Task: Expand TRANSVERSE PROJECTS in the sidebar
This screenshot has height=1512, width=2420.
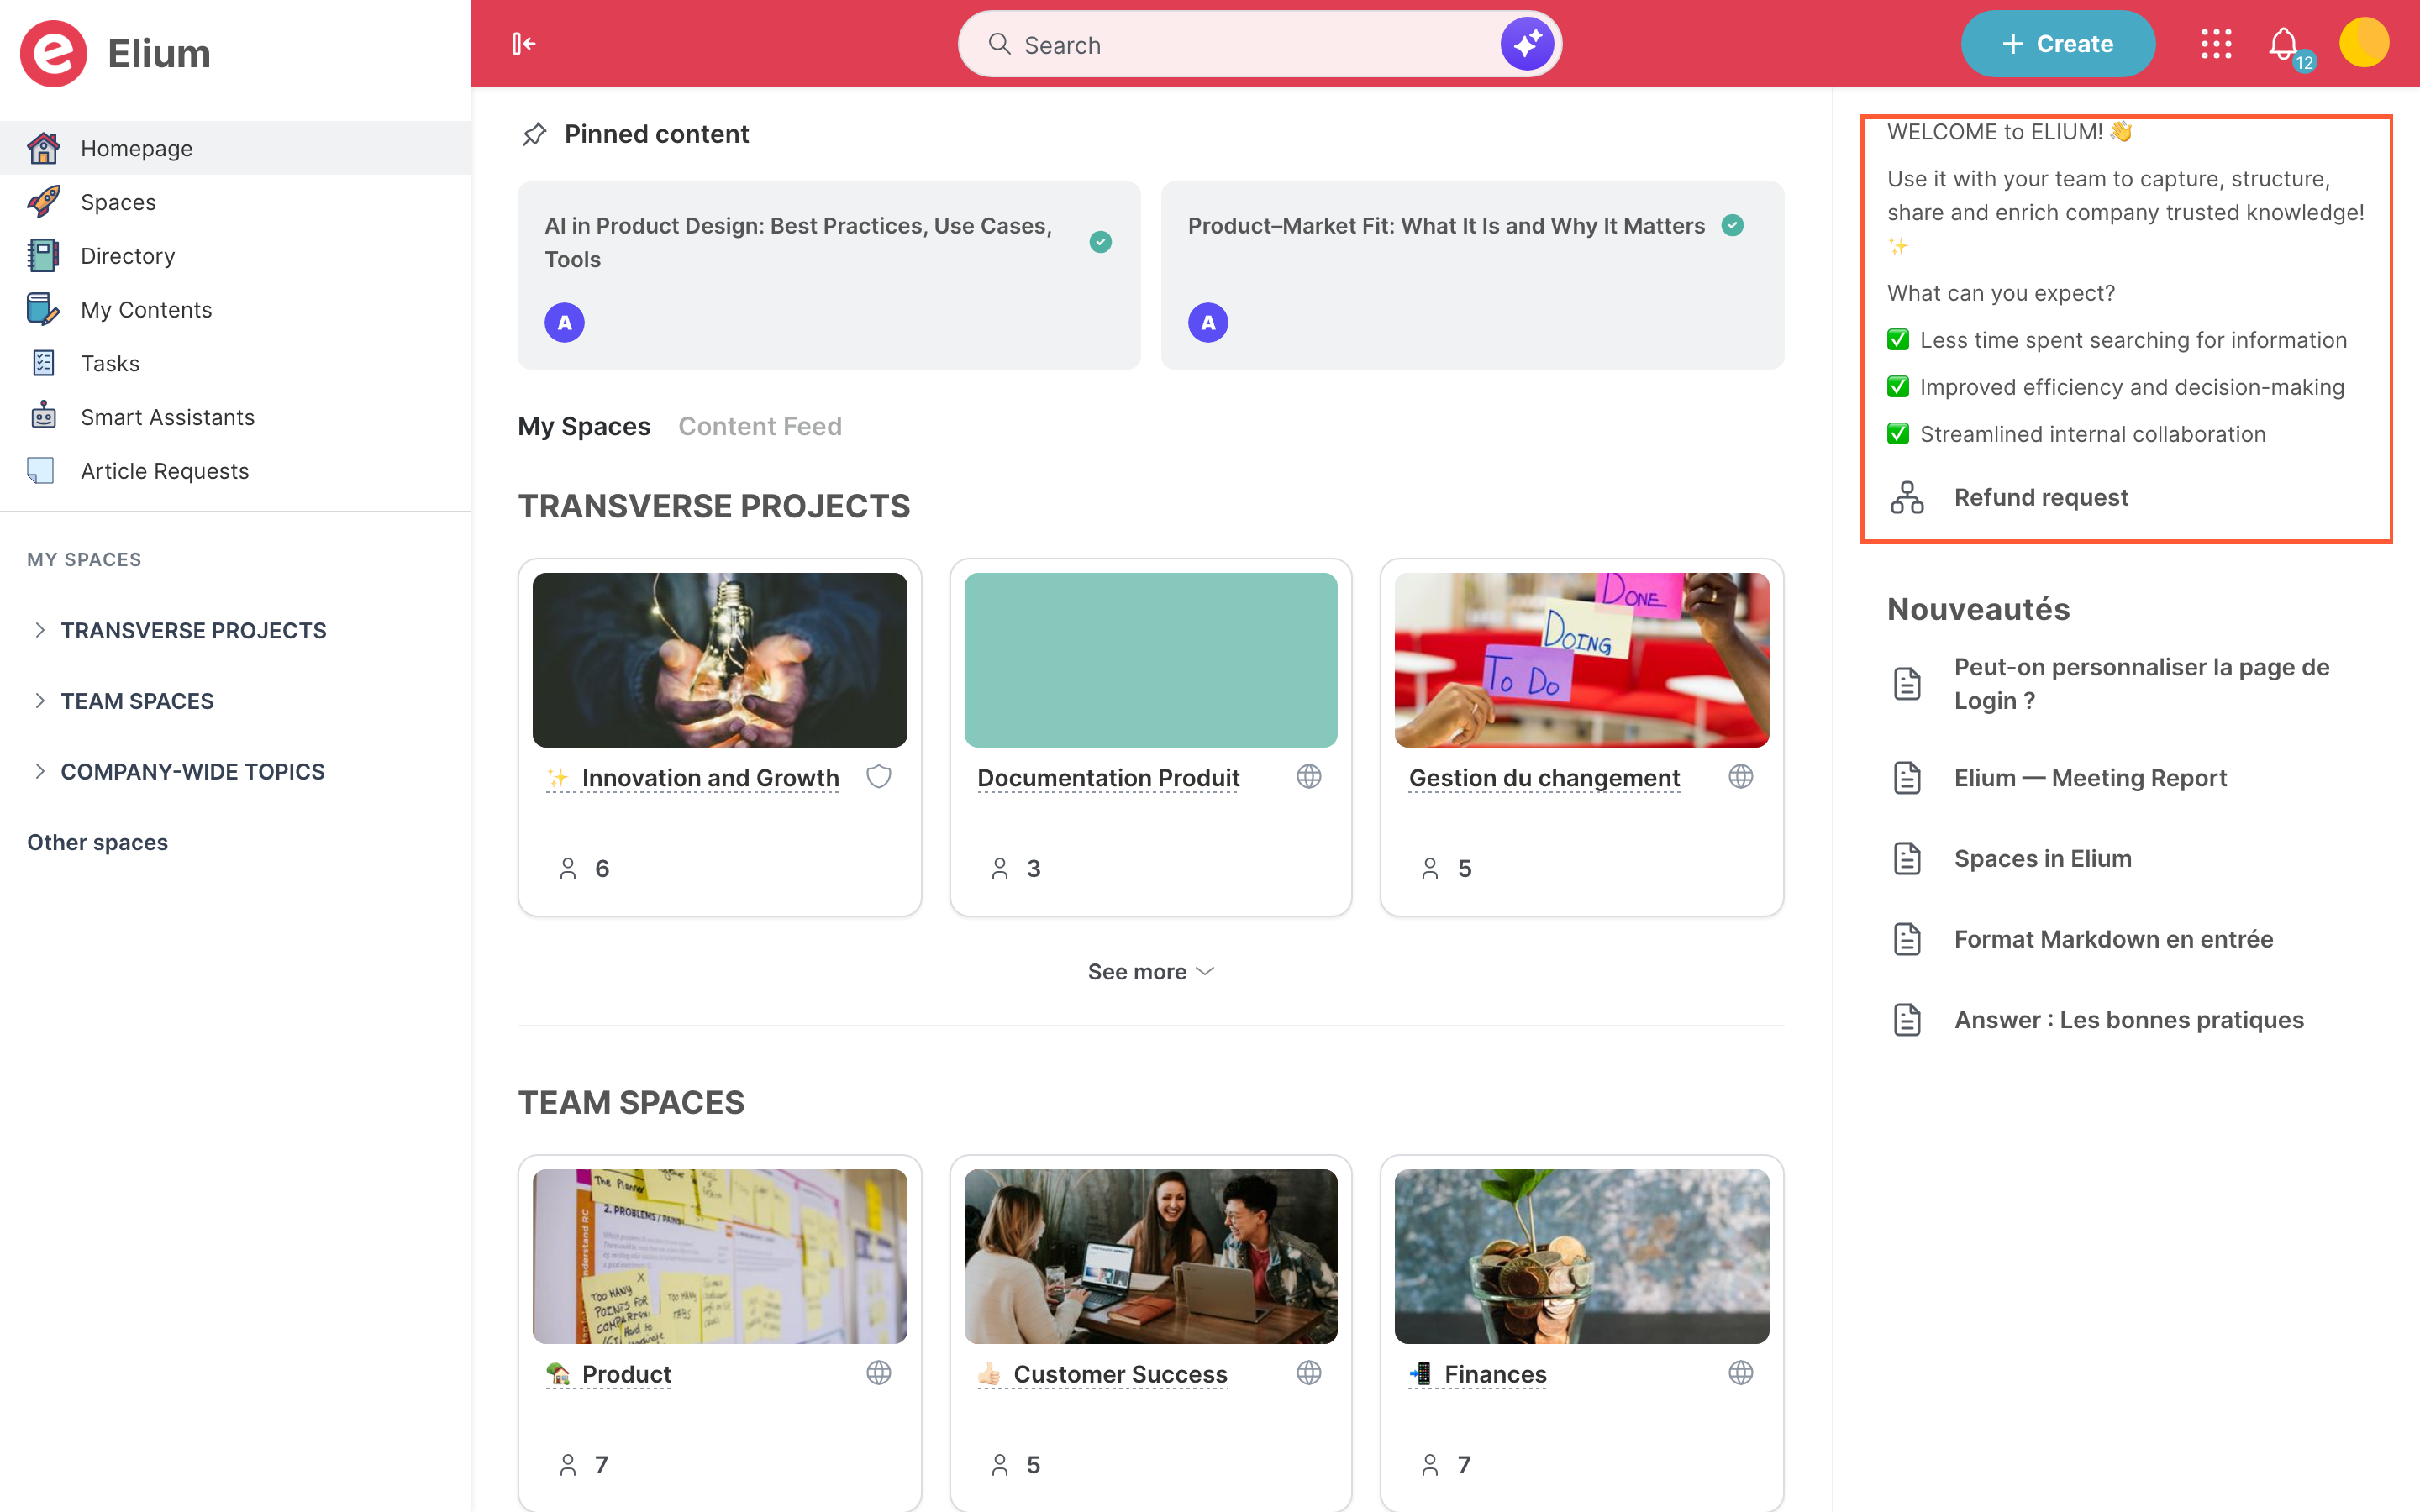Action: (x=40, y=630)
